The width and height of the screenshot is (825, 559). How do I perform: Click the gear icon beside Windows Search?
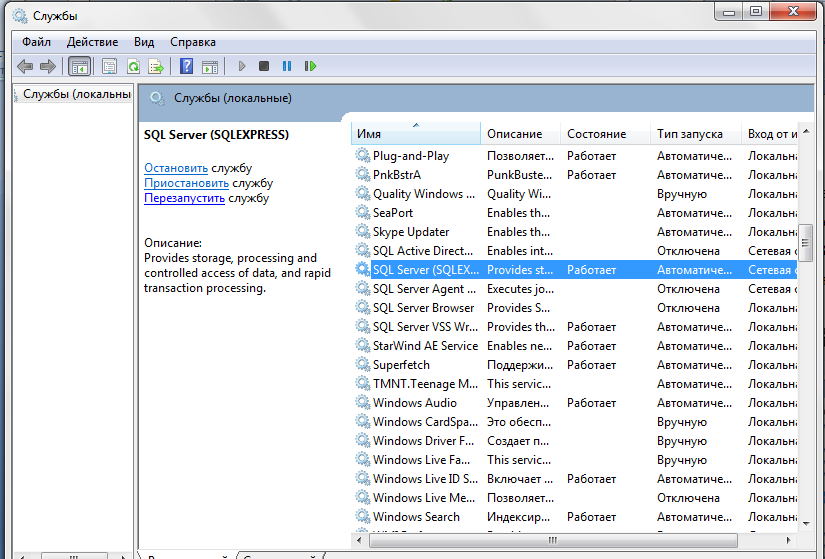(363, 516)
